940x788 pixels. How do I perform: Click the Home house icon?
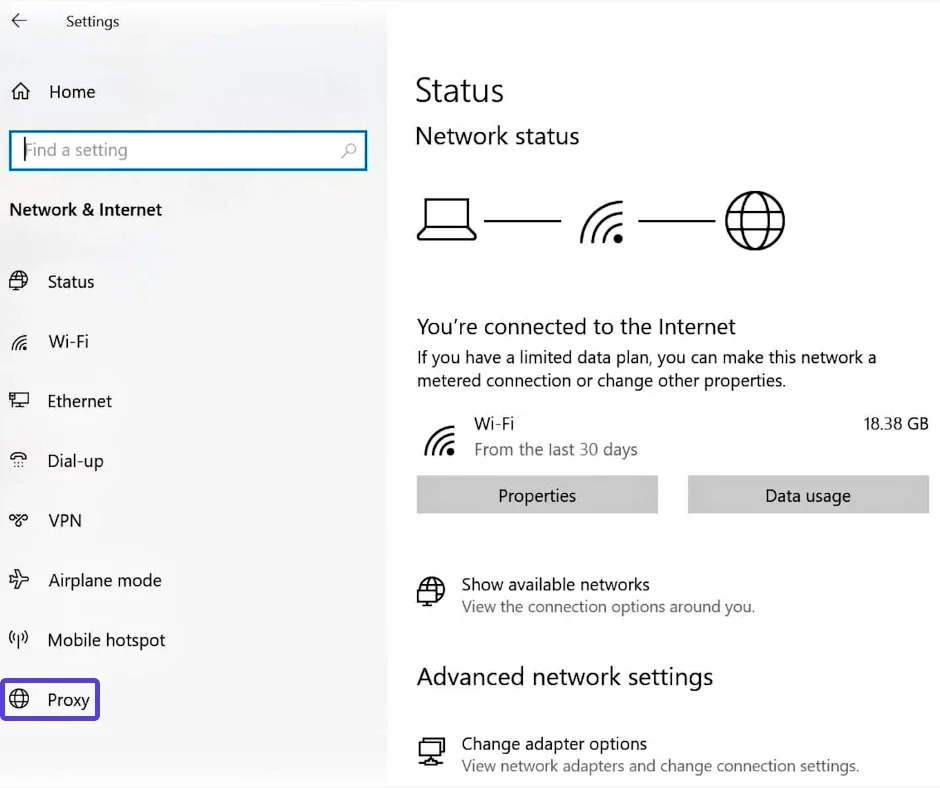[20, 90]
